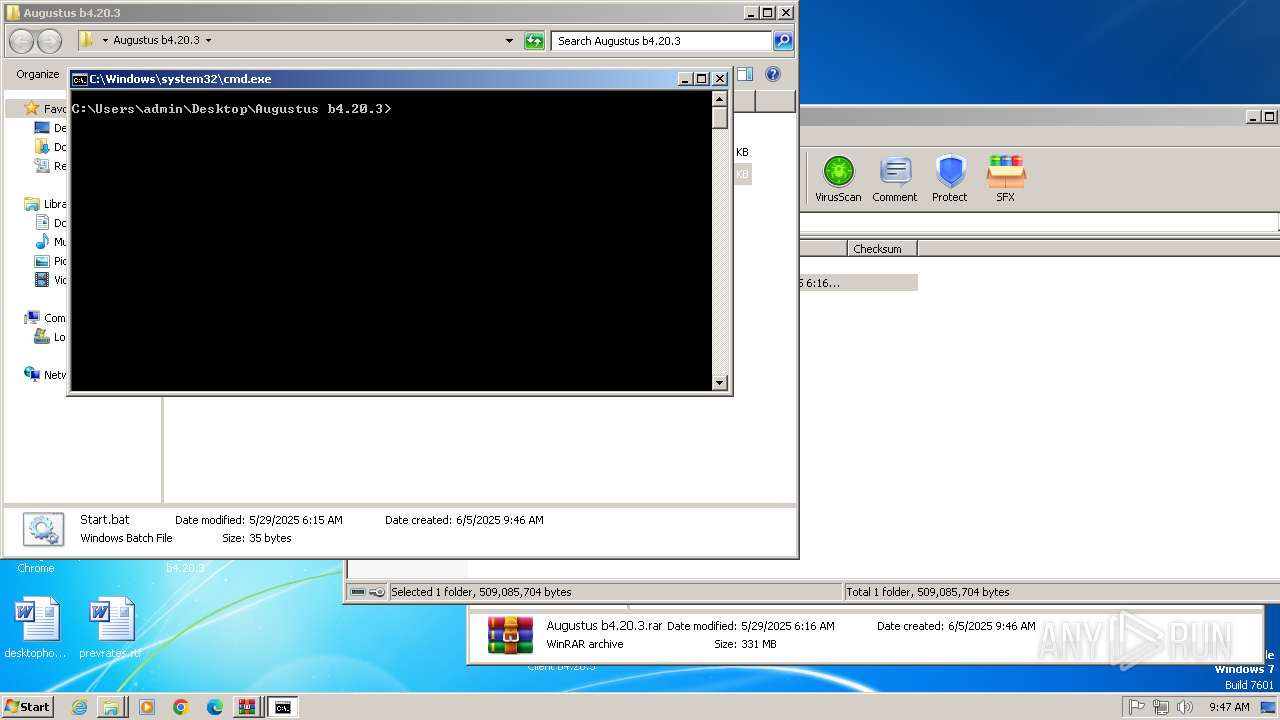The width and height of the screenshot is (1280, 720).
Task: Click the cmd.exe scroll down arrow
Action: [719, 382]
